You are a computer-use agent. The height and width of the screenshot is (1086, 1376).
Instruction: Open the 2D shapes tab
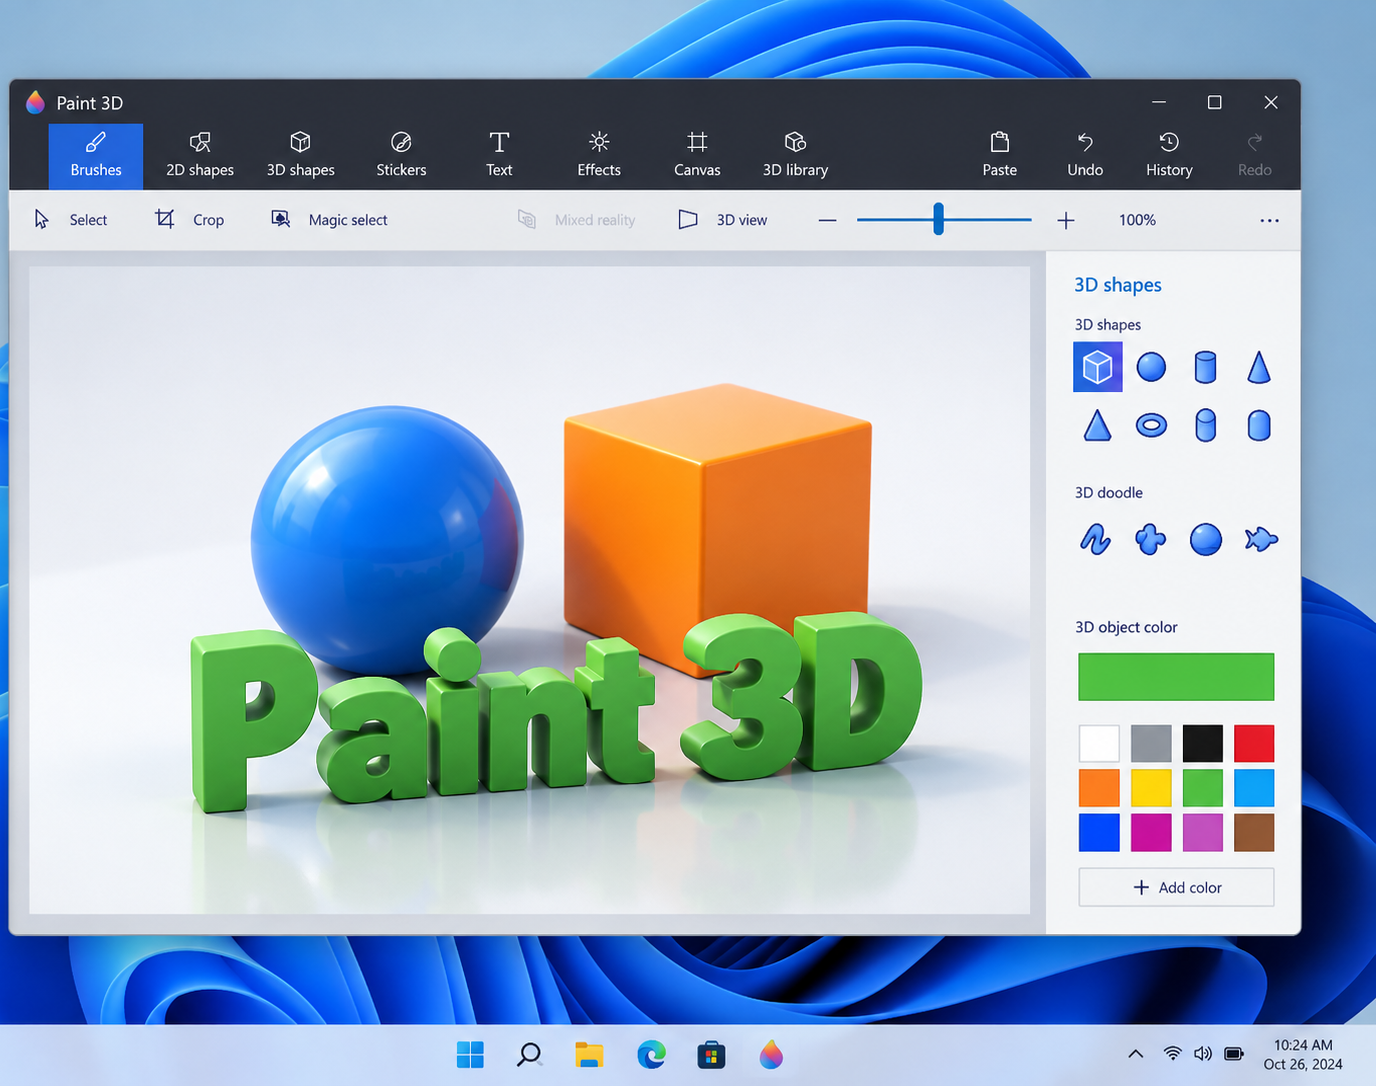coord(200,156)
